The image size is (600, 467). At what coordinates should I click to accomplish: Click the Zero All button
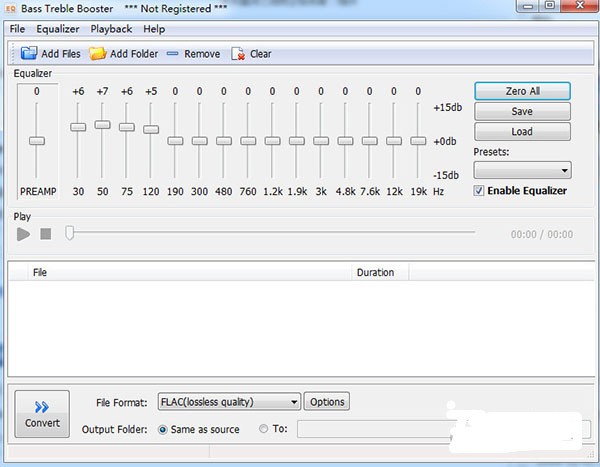522,91
